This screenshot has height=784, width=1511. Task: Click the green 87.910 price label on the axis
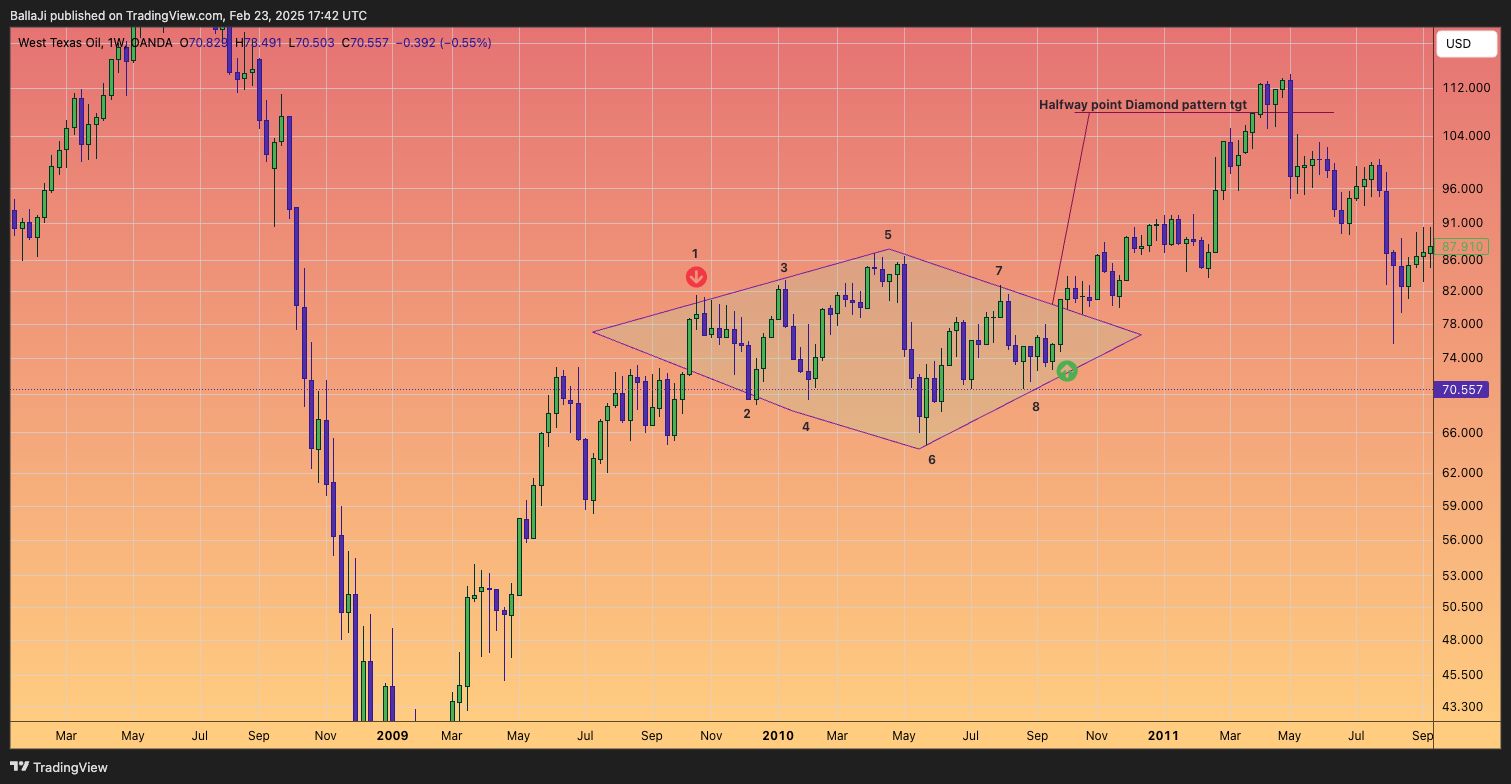[x=1461, y=246]
